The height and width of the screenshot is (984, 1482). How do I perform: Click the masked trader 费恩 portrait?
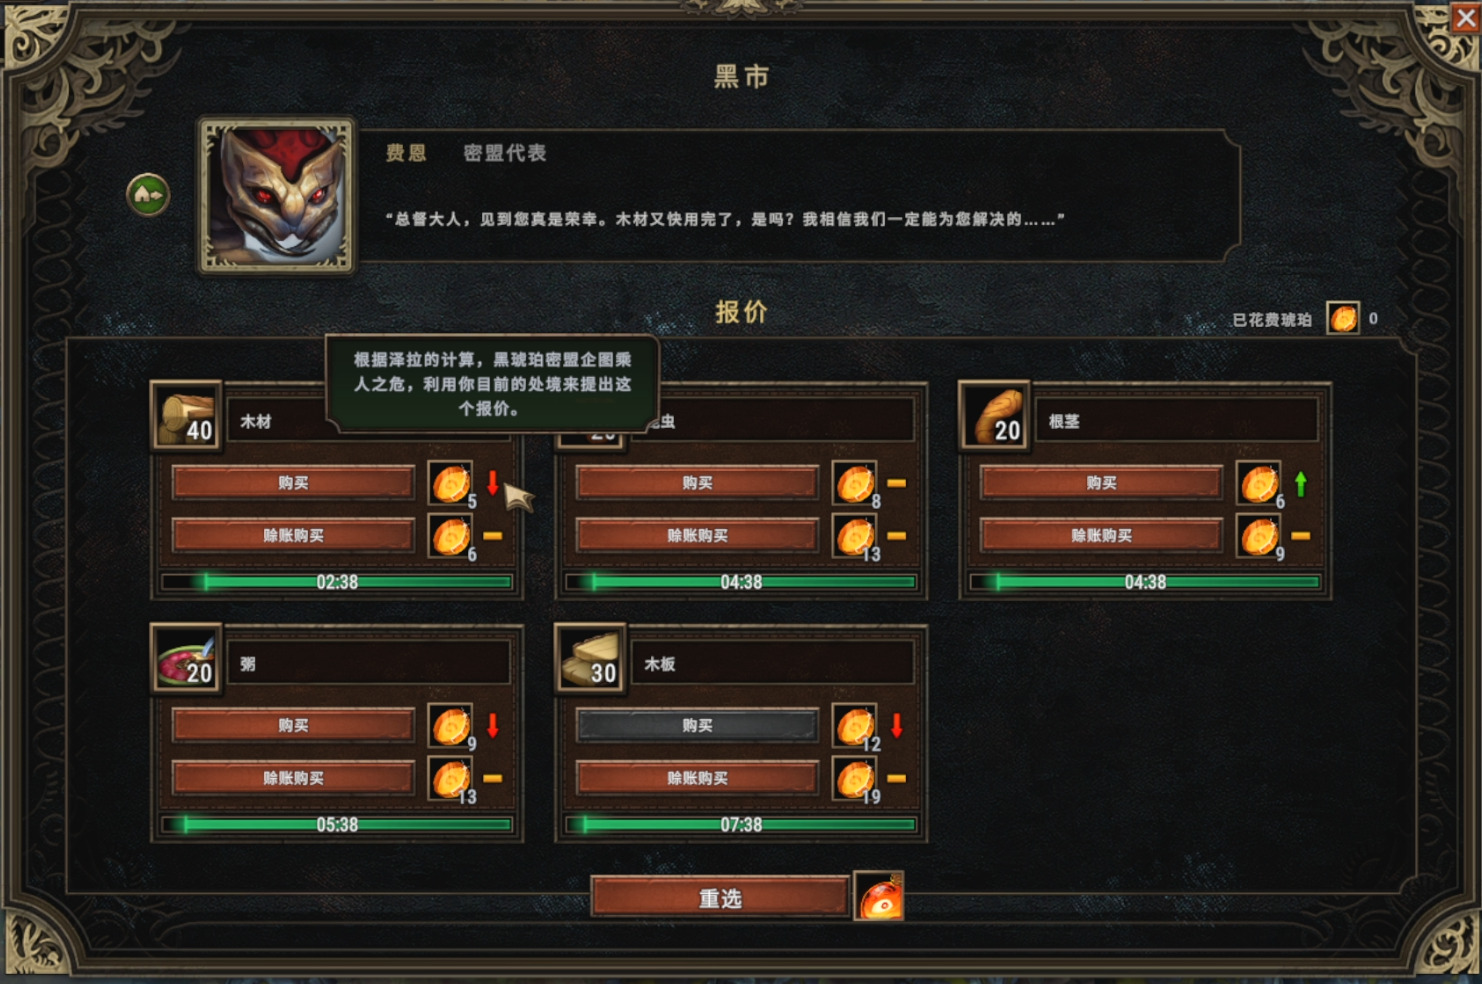point(277,195)
